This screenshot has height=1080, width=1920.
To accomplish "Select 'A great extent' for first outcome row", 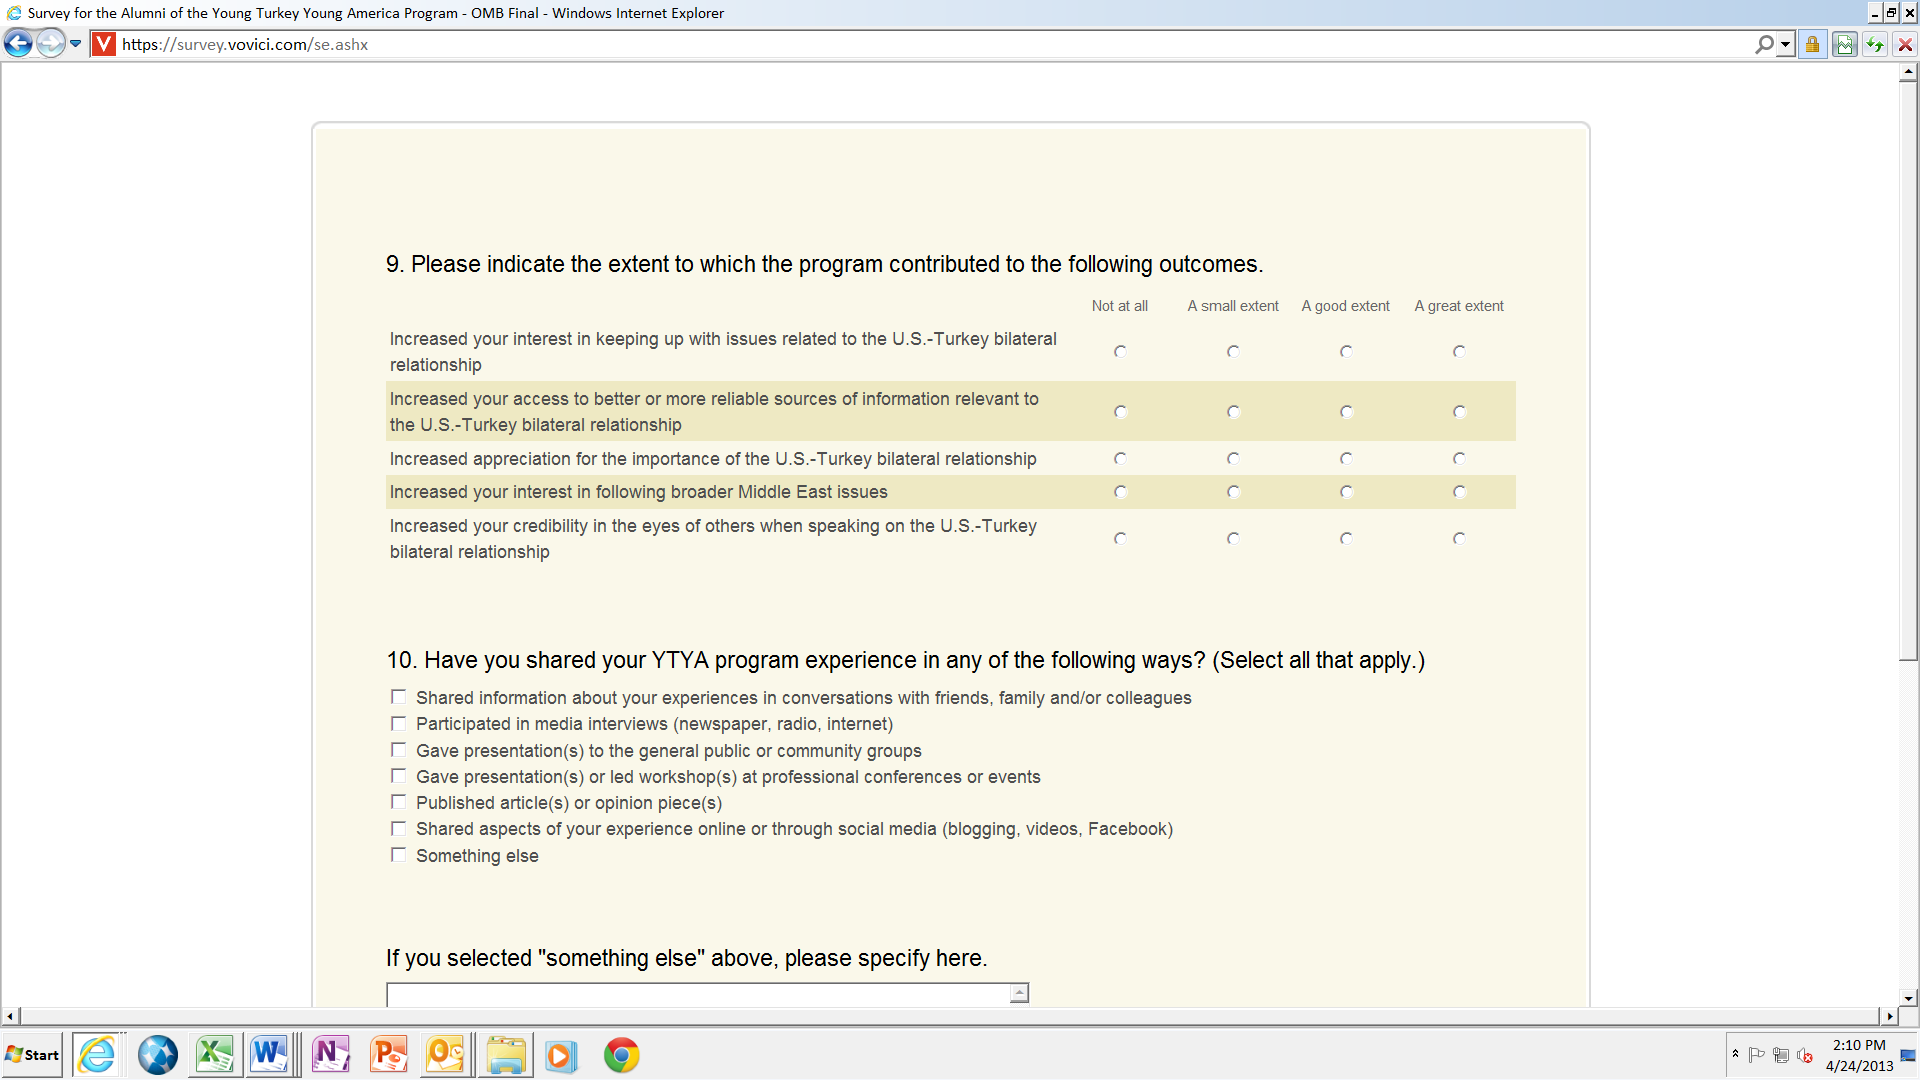I will coord(1459,352).
